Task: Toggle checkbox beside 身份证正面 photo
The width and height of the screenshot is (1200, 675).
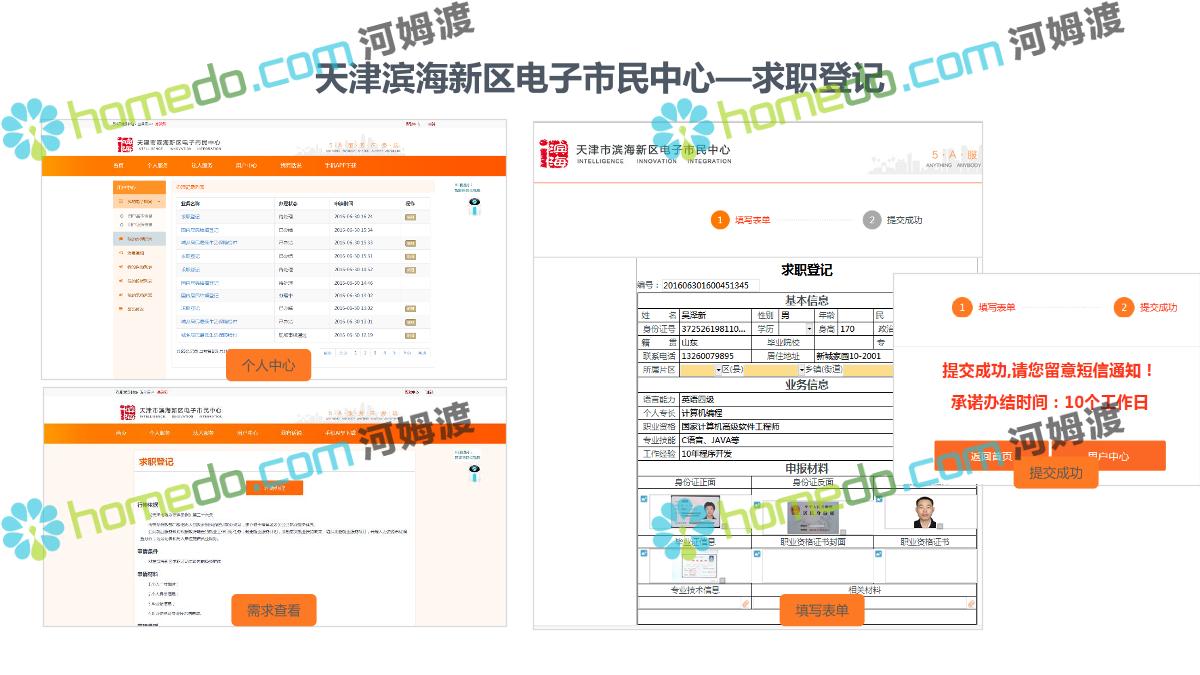Action: coord(643,499)
